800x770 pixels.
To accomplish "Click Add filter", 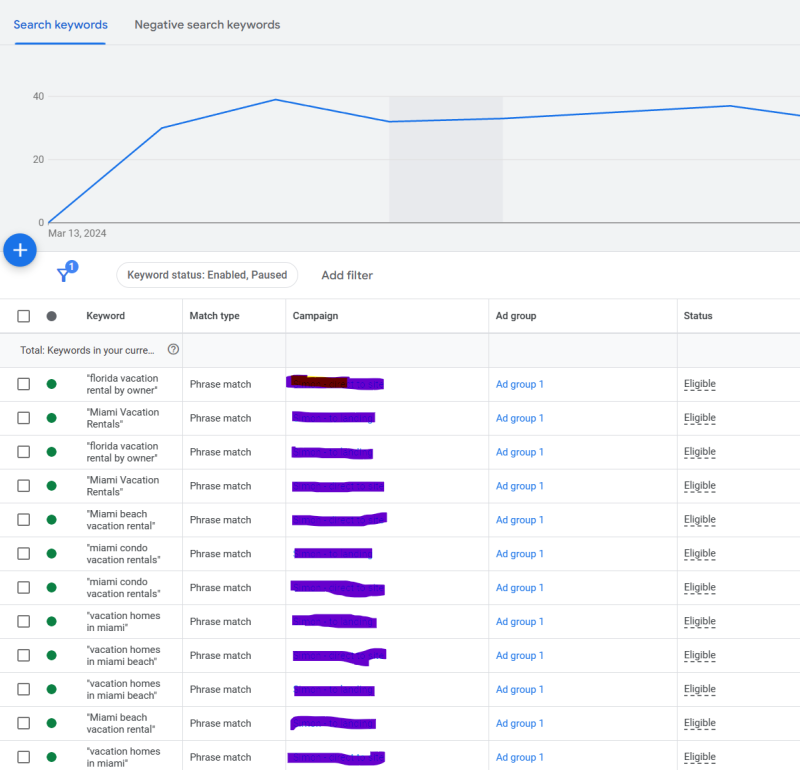I will point(347,275).
